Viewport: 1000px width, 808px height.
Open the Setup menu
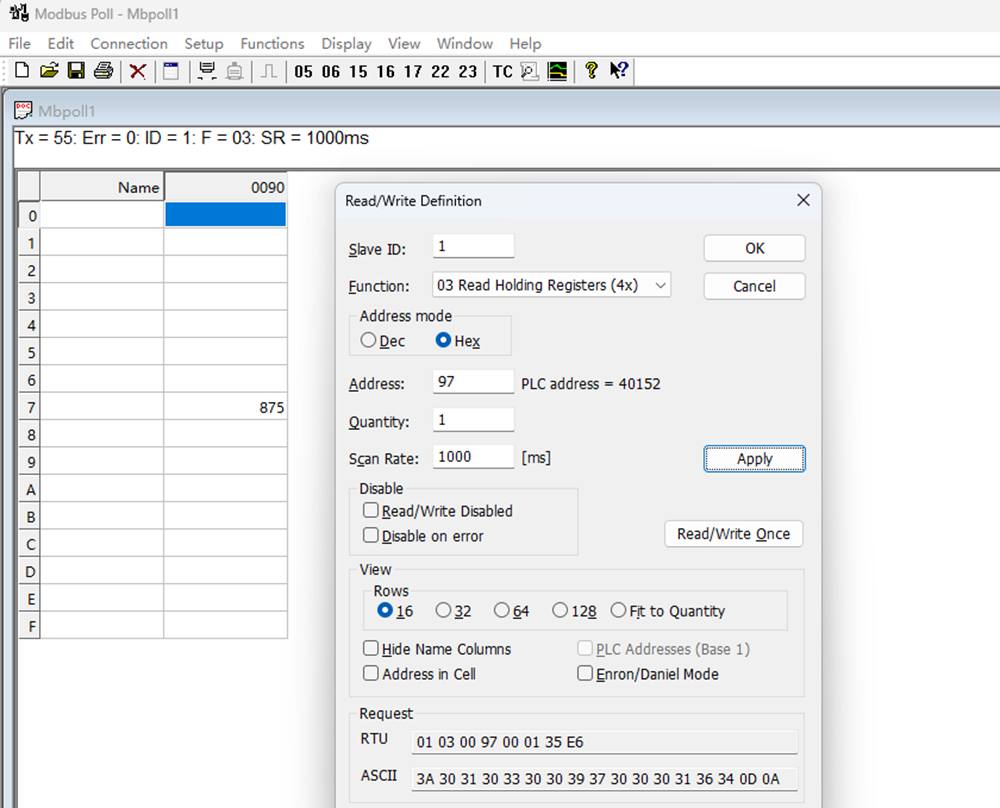[x=204, y=43]
